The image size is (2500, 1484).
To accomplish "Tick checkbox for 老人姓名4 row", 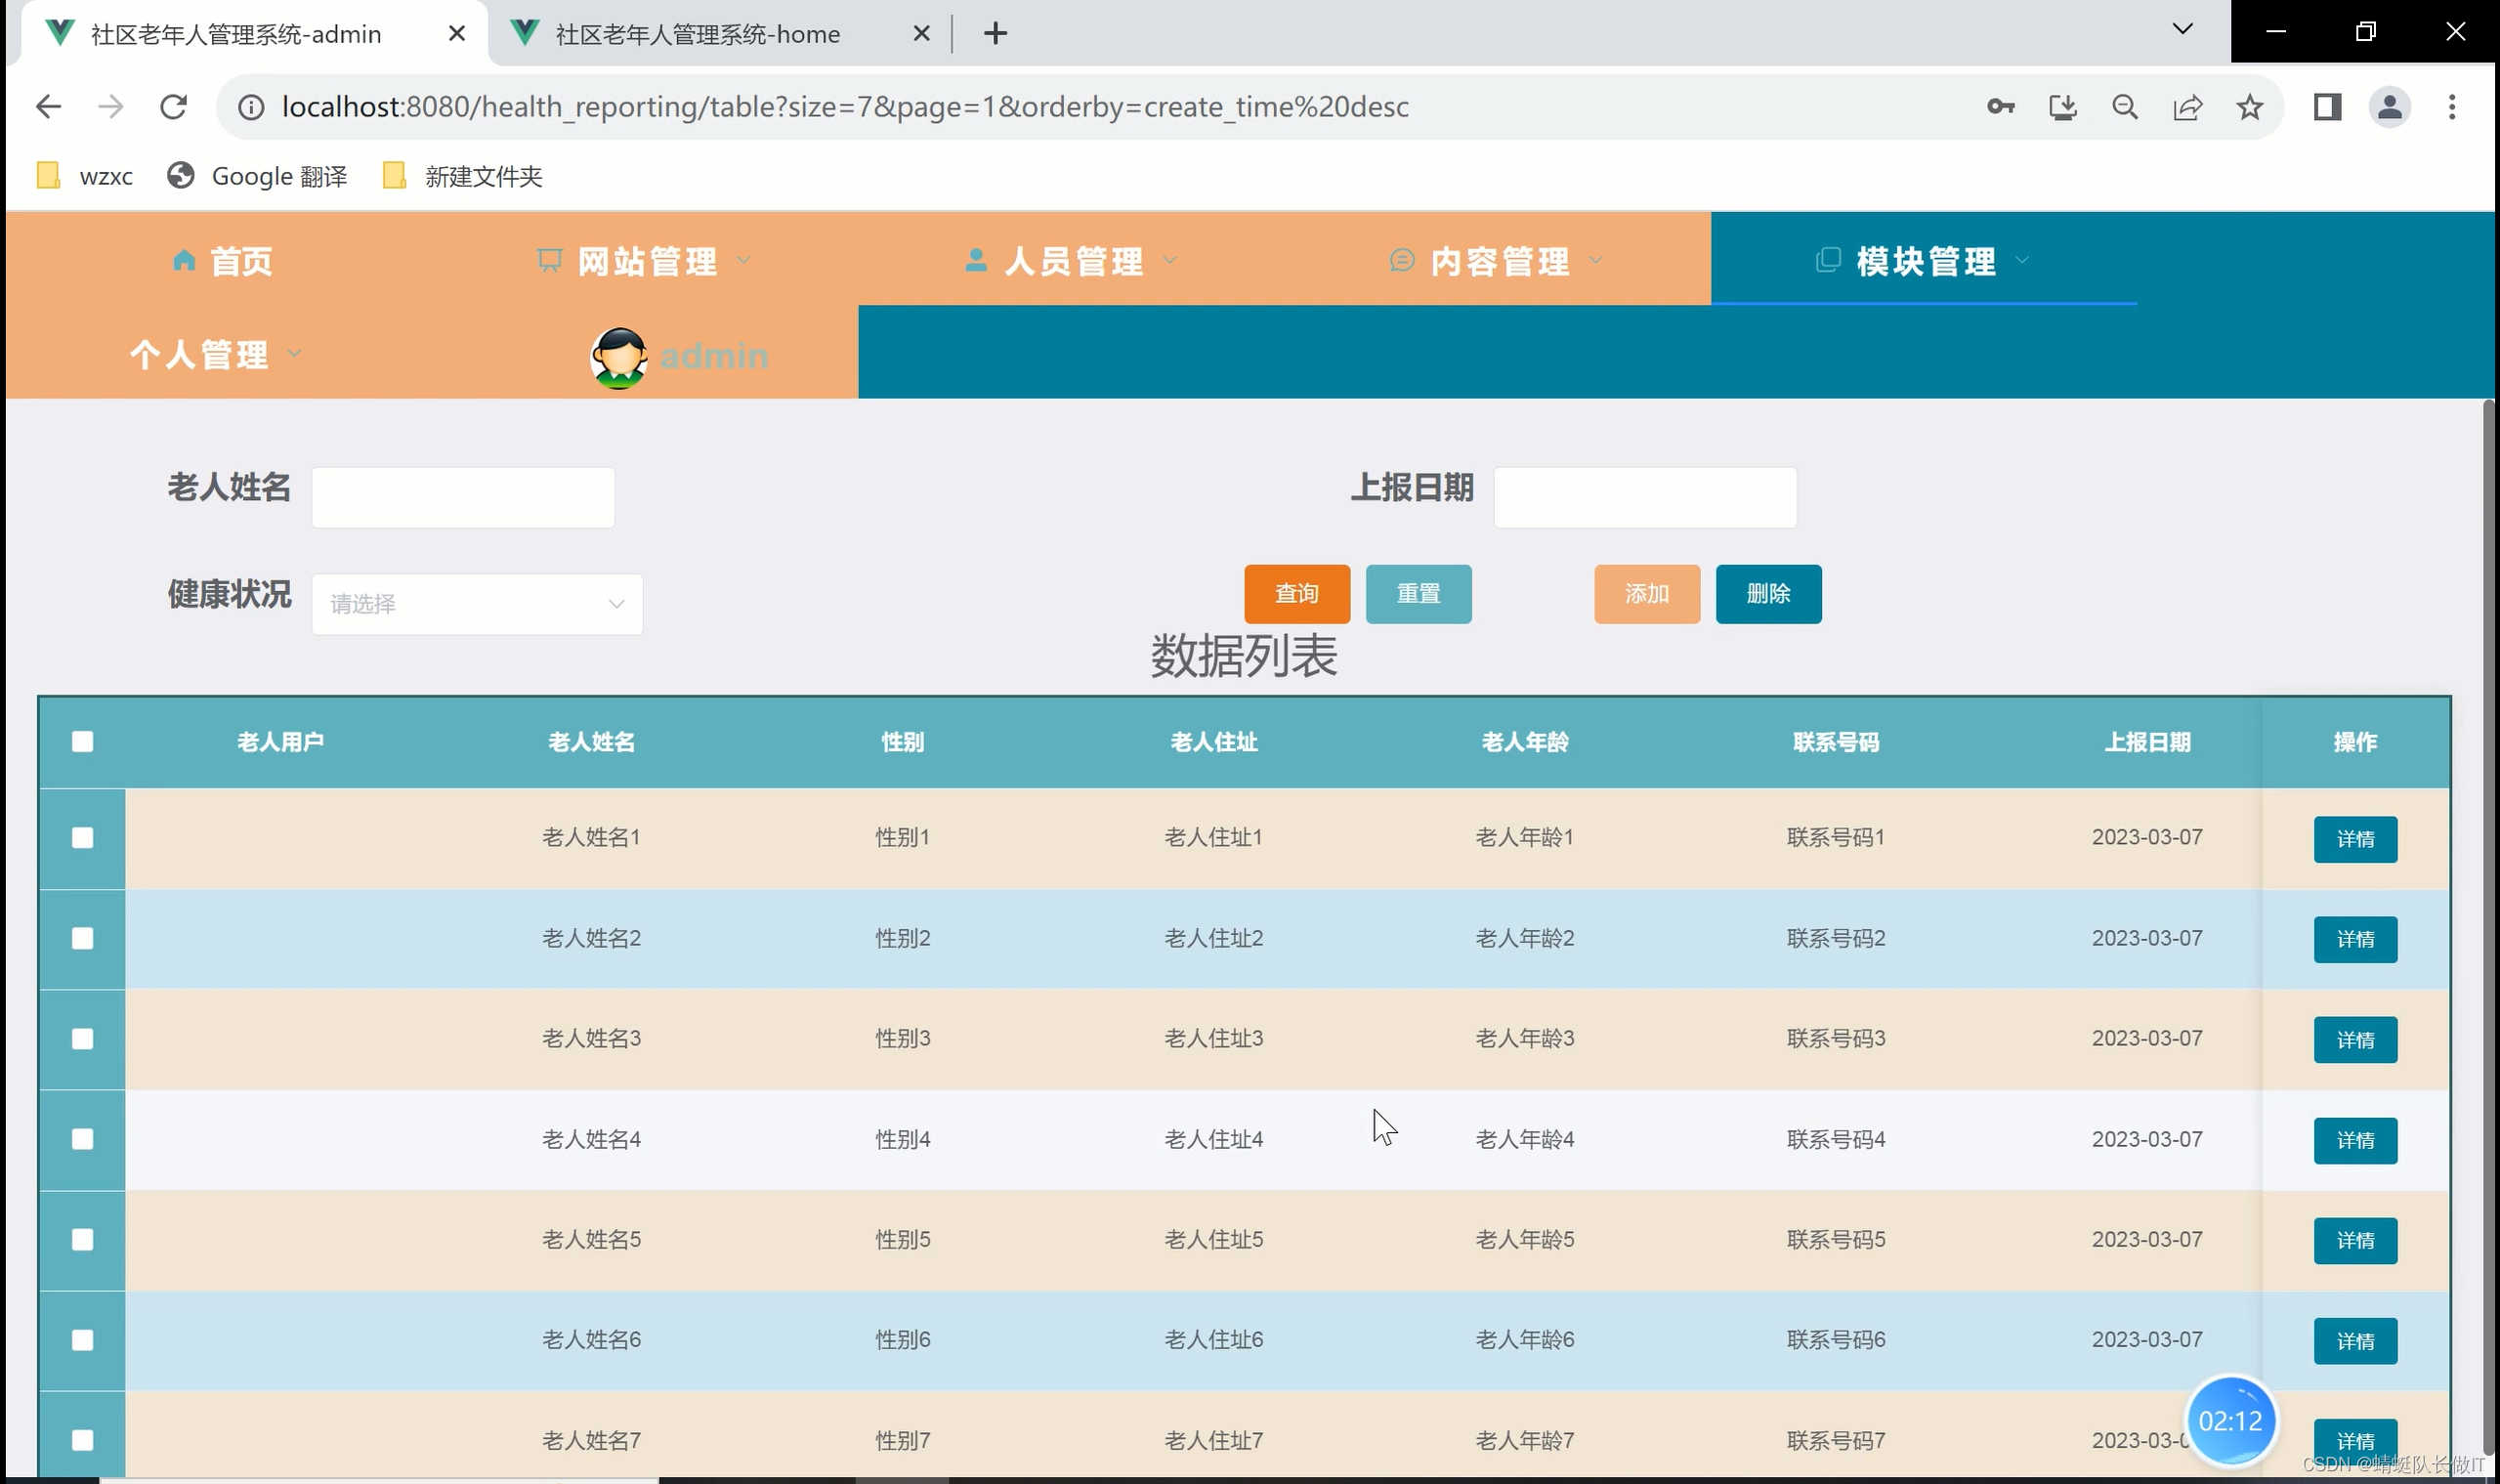I will coord(83,1139).
